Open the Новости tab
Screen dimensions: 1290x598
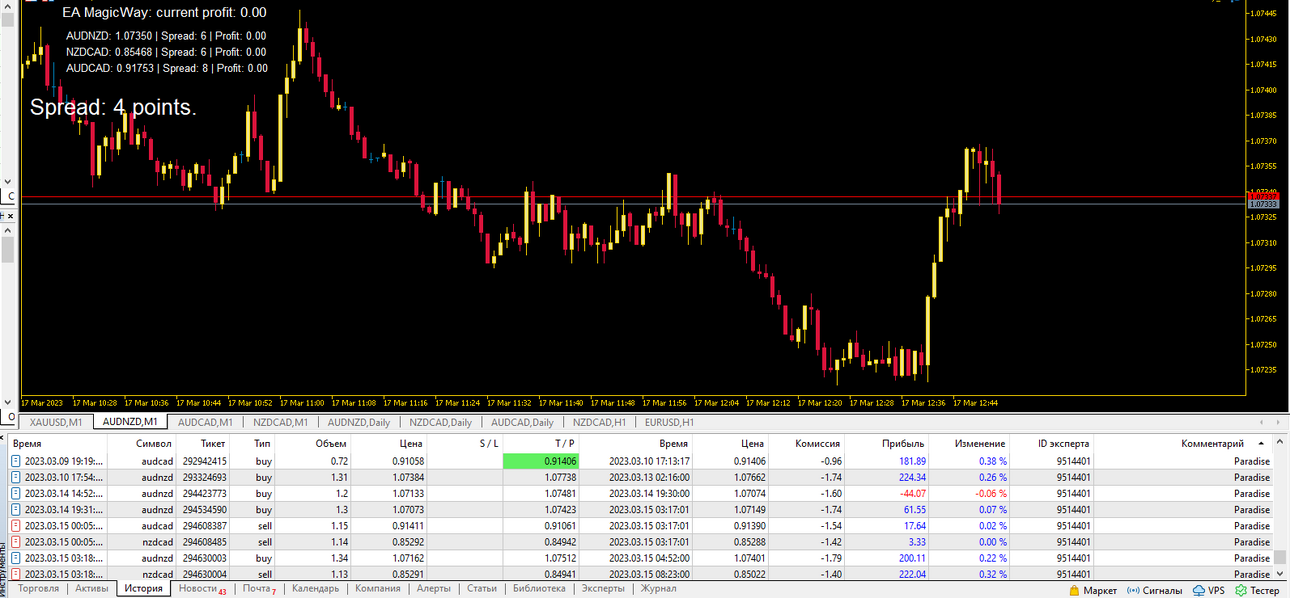pyautogui.click(x=201, y=589)
